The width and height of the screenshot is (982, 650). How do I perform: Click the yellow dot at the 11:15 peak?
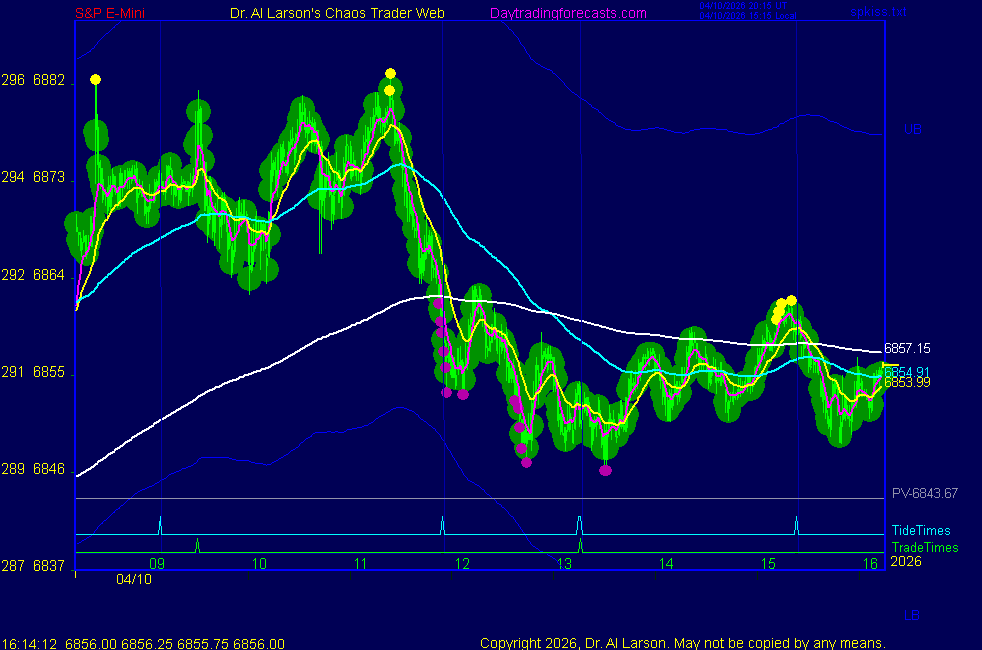[390, 74]
